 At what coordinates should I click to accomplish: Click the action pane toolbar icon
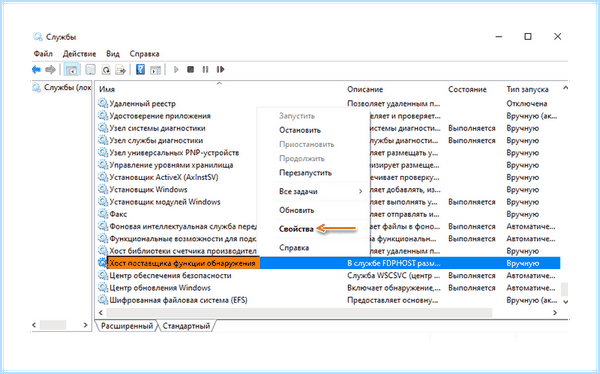tap(155, 70)
